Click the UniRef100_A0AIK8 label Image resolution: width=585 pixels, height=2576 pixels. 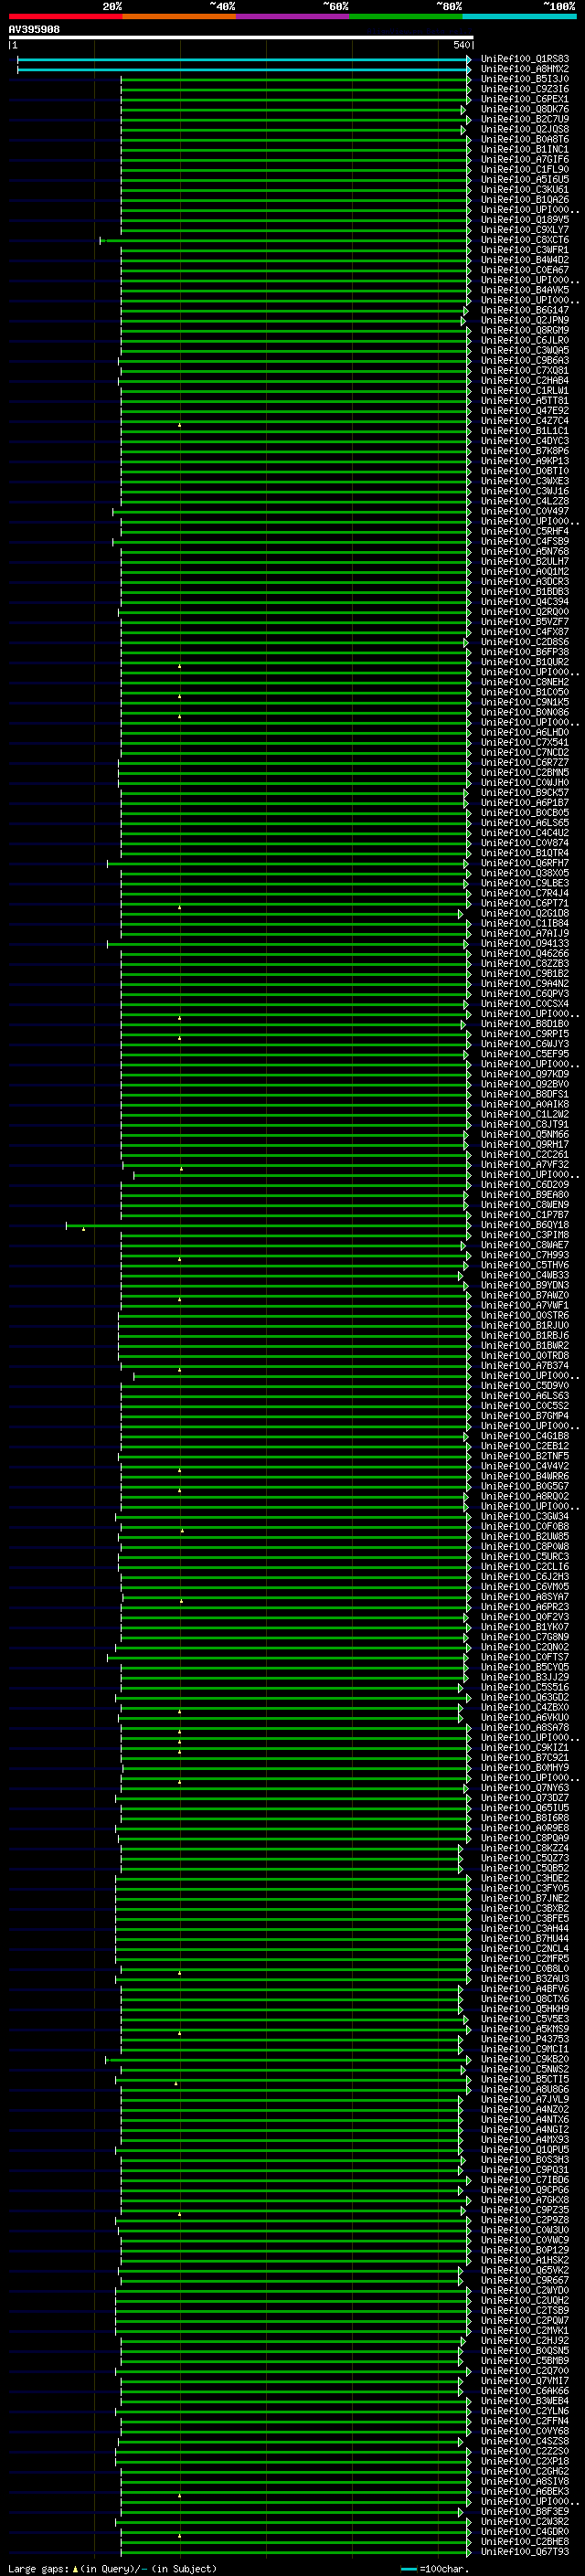525,1104
